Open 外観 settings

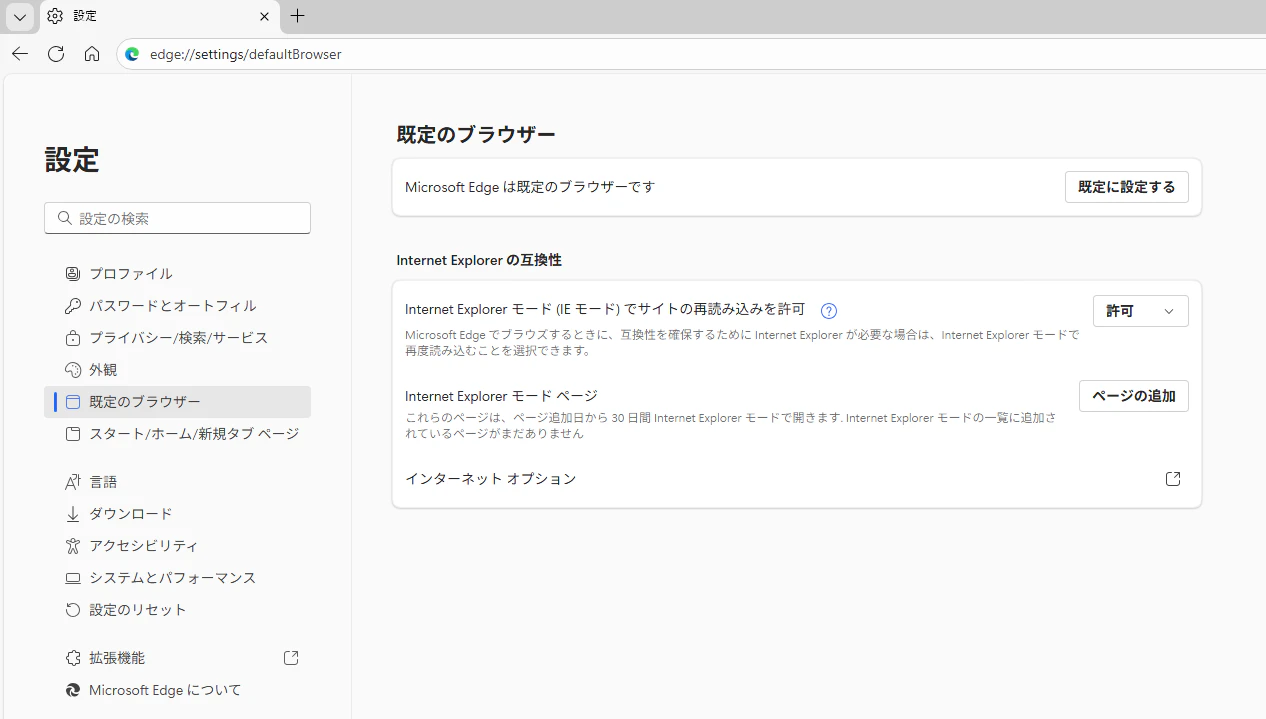coord(177,369)
